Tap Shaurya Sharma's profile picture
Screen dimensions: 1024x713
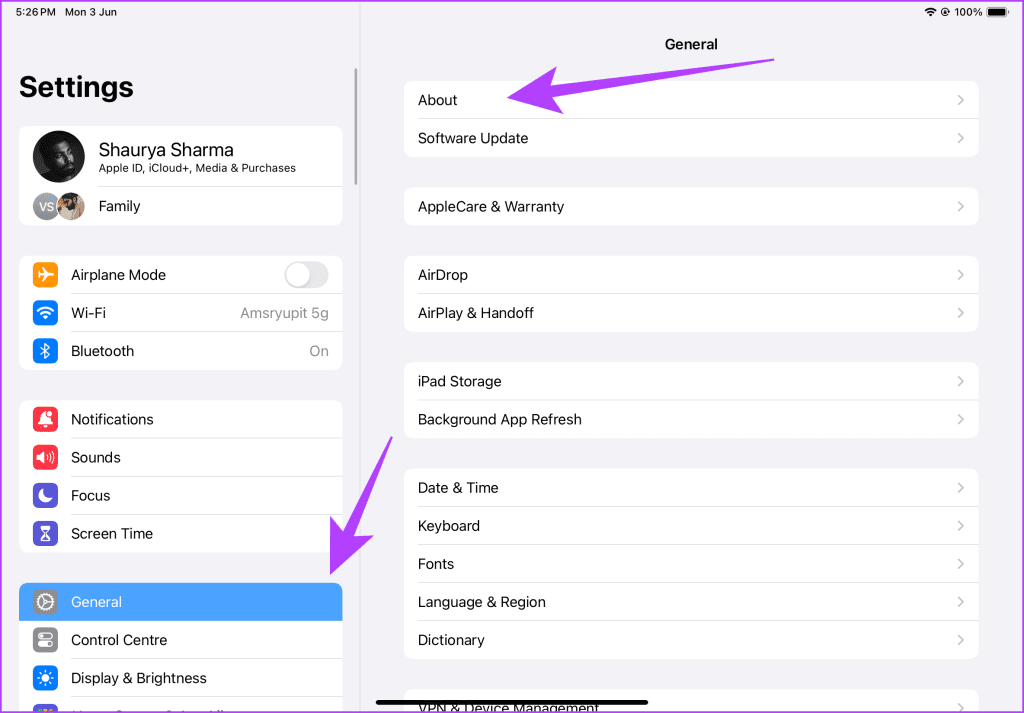(59, 157)
